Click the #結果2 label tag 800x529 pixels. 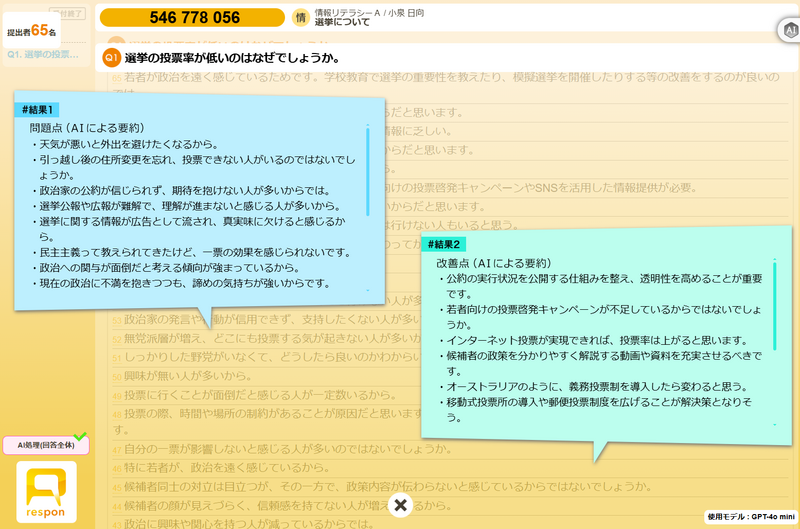pos(443,245)
